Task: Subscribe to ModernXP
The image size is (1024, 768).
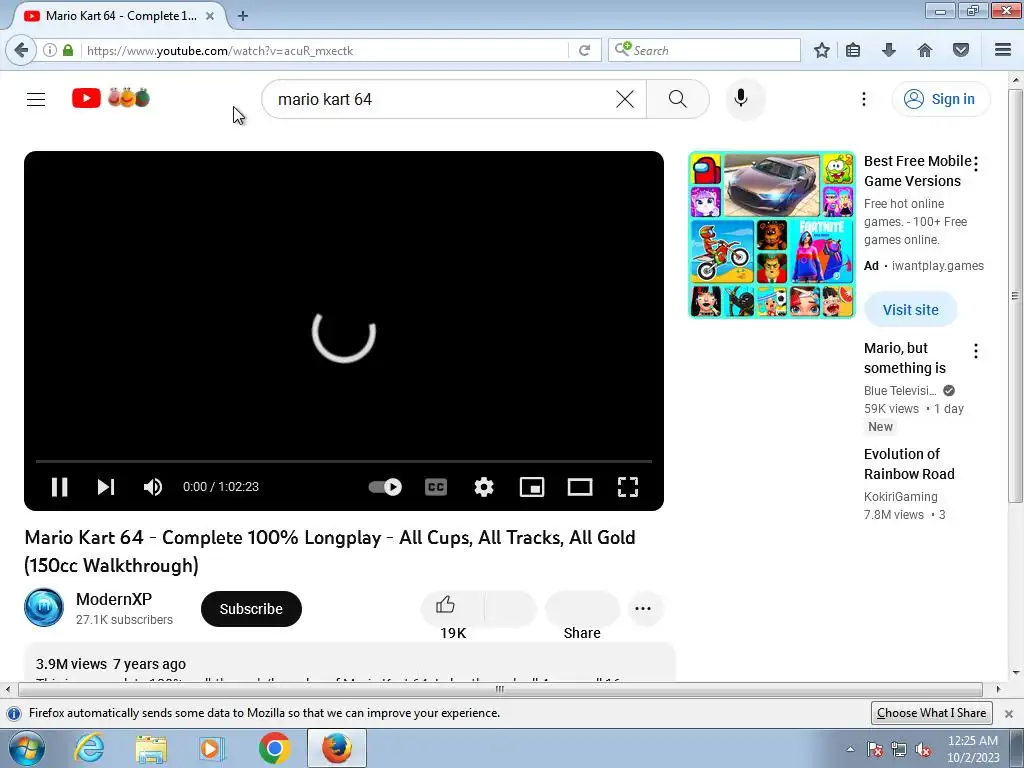Action: (251, 609)
